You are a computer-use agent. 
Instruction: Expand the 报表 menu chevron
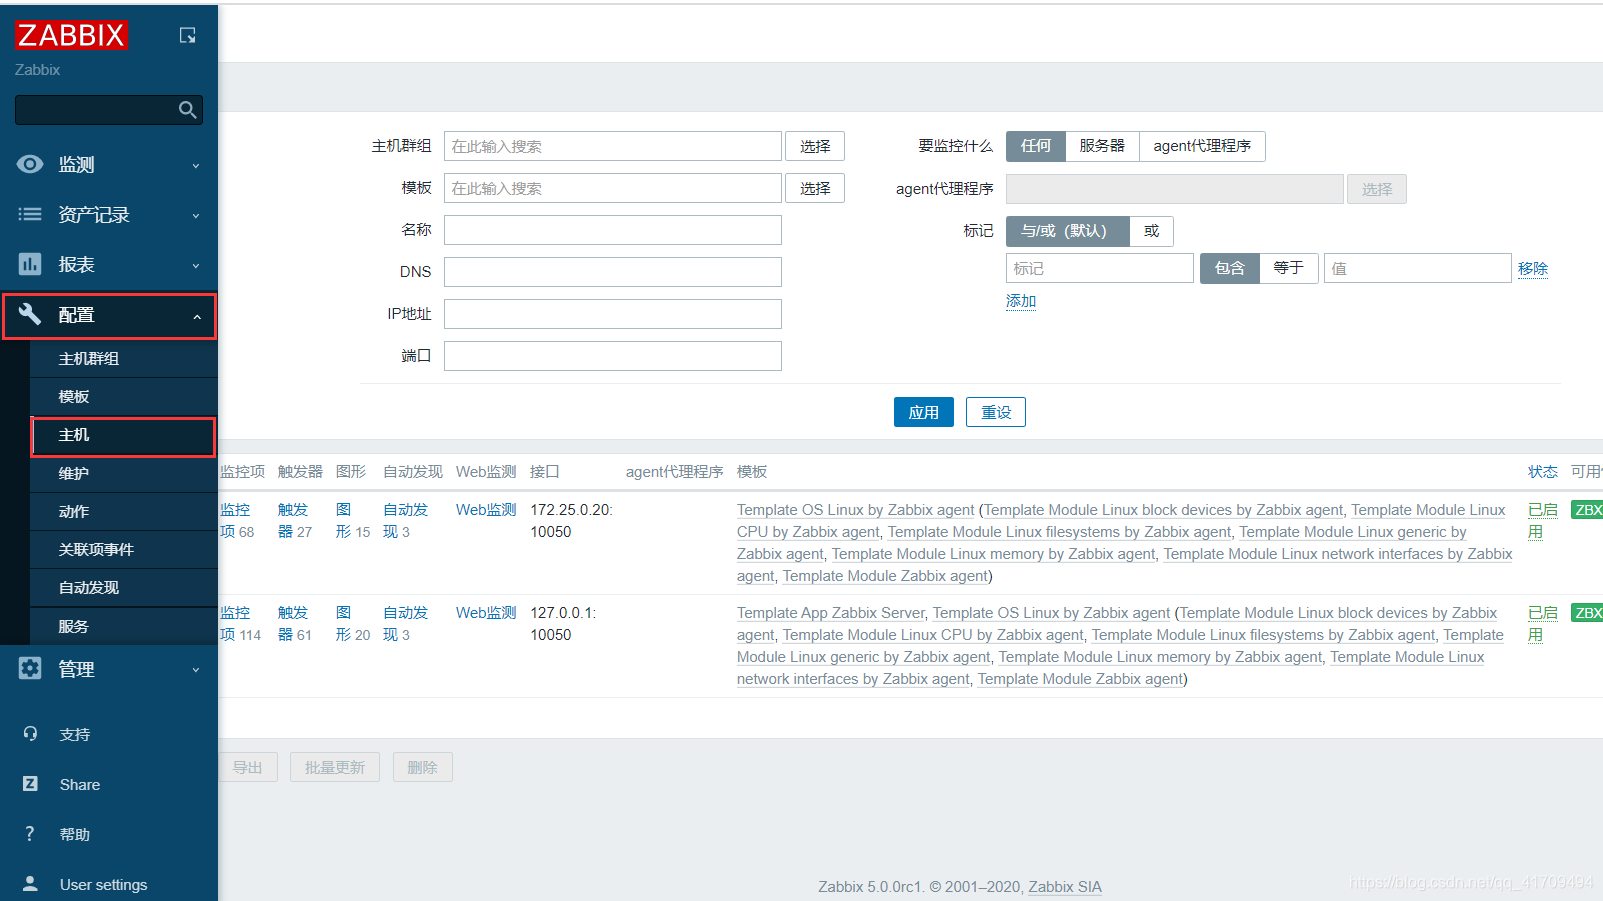tap(196, 266)
